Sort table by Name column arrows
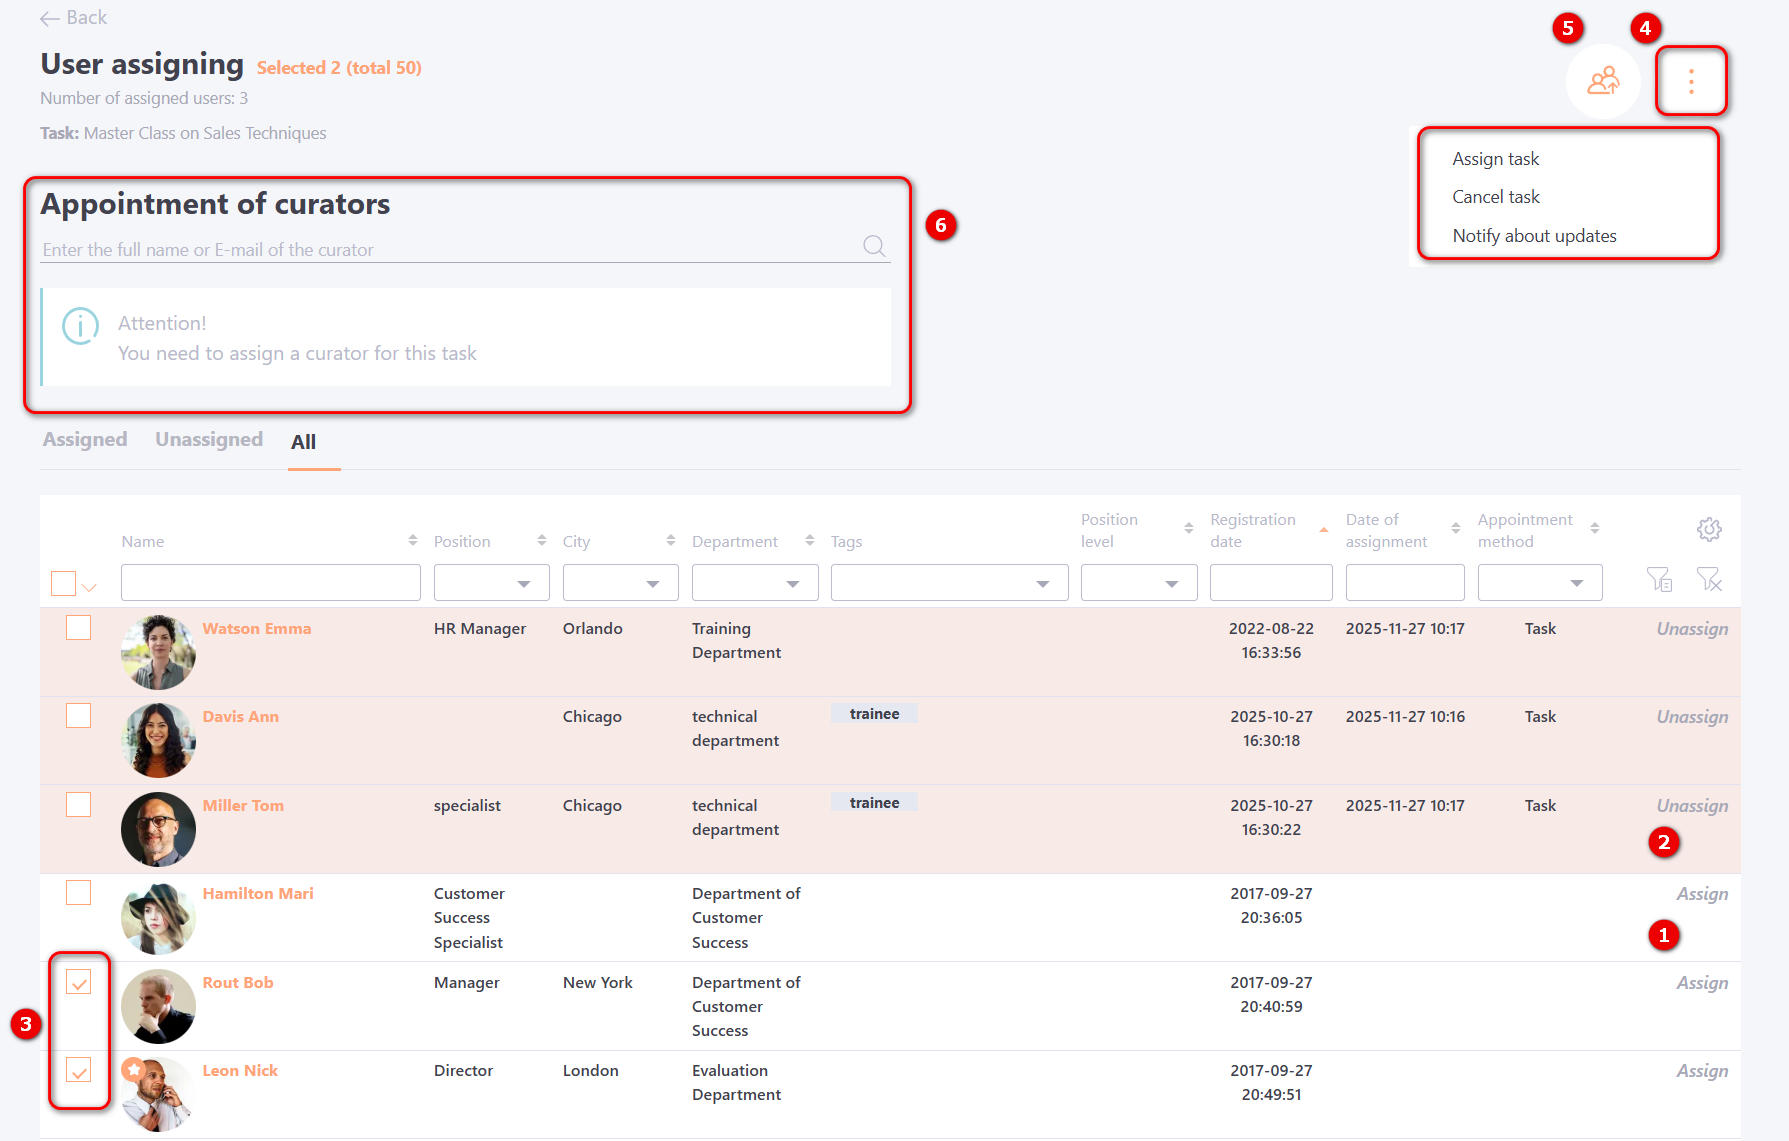The image size is (1789, 1141). [412, 541]
